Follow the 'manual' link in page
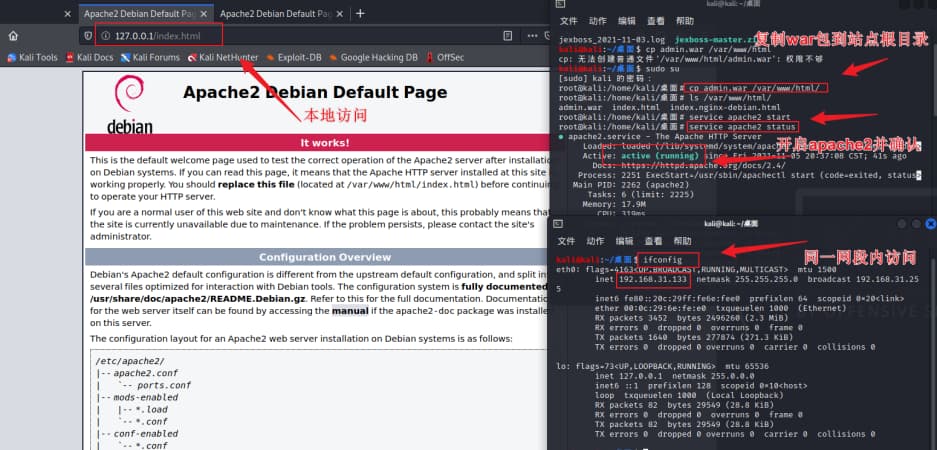The width and height of the screenshot is (937, 450). [x=350, y=311]
